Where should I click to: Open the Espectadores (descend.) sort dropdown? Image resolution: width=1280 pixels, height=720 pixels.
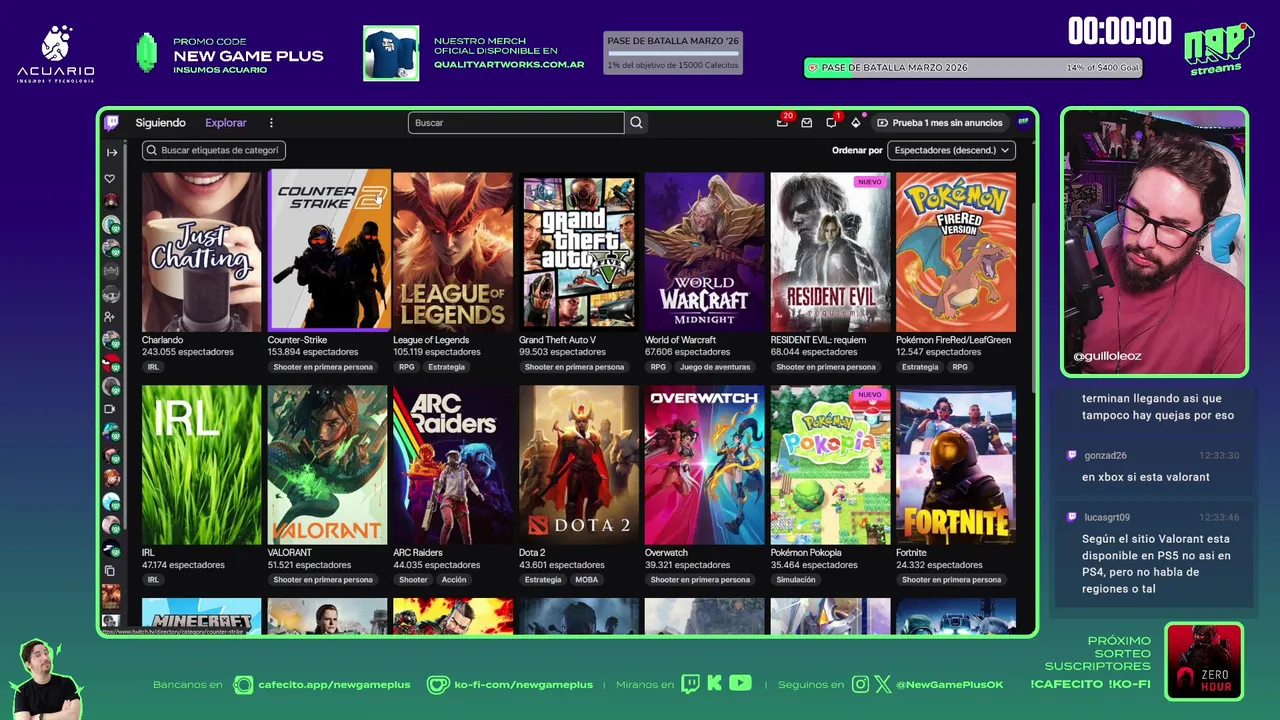(951, 150)
